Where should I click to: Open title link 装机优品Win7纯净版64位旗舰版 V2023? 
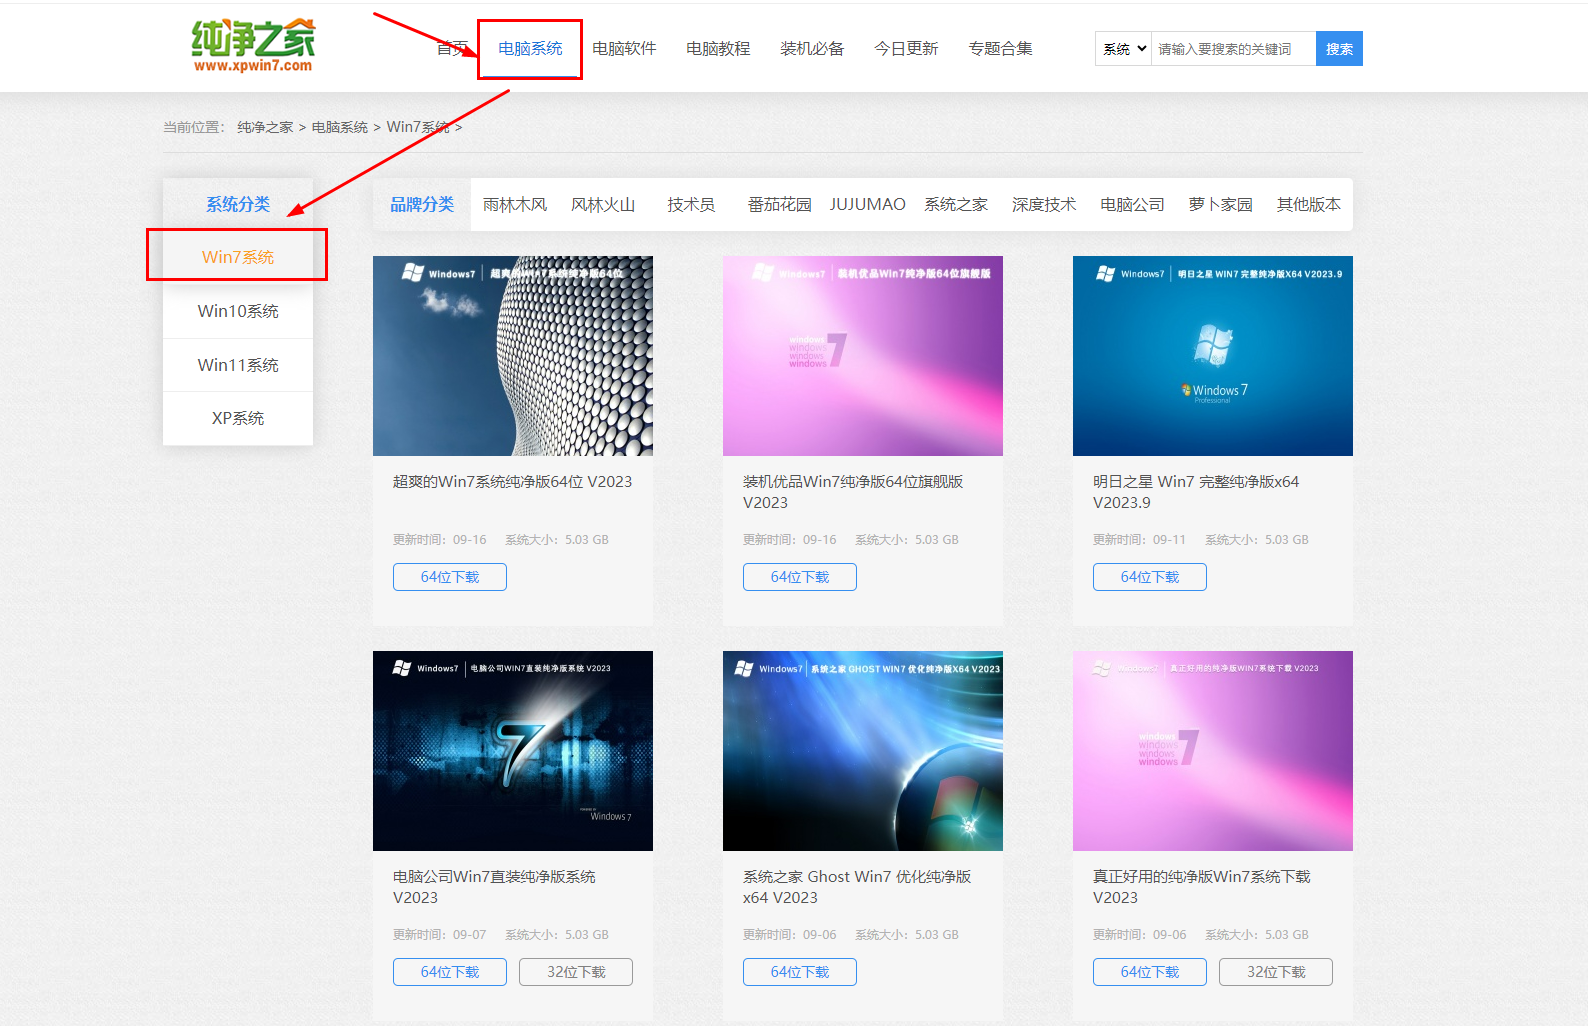853,492
